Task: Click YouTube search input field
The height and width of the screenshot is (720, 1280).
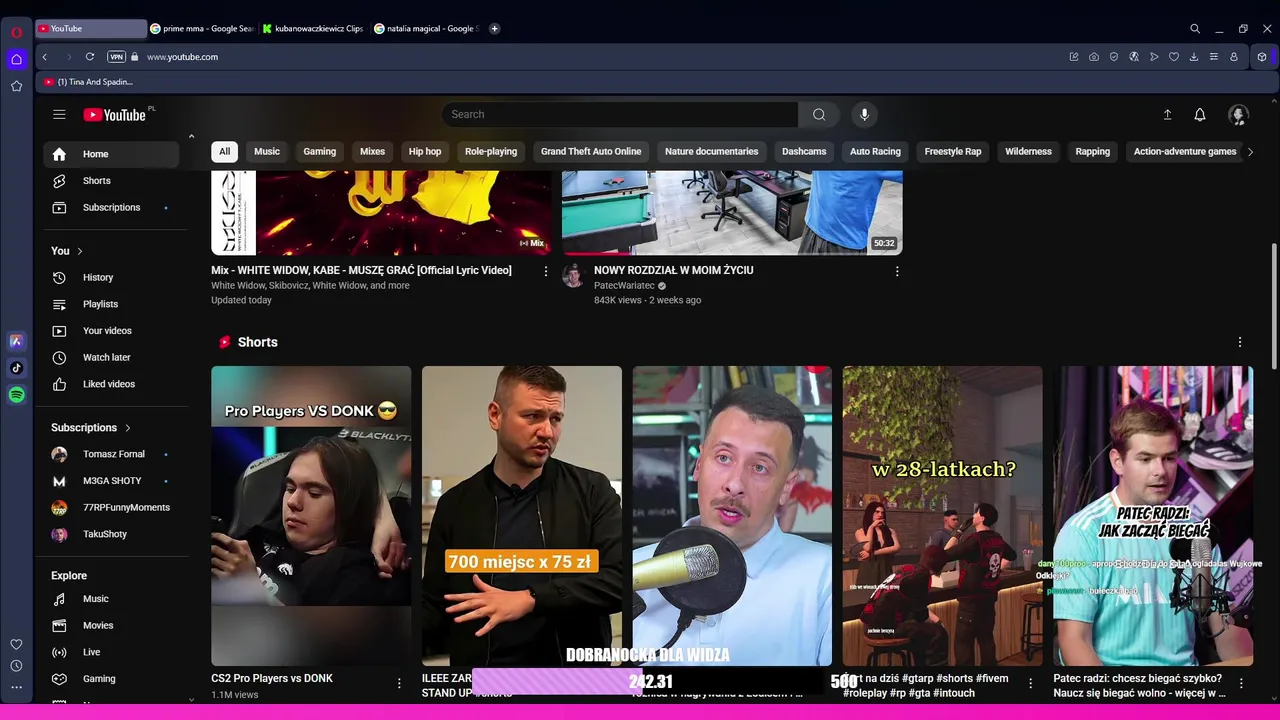Action: coord(620,114)
